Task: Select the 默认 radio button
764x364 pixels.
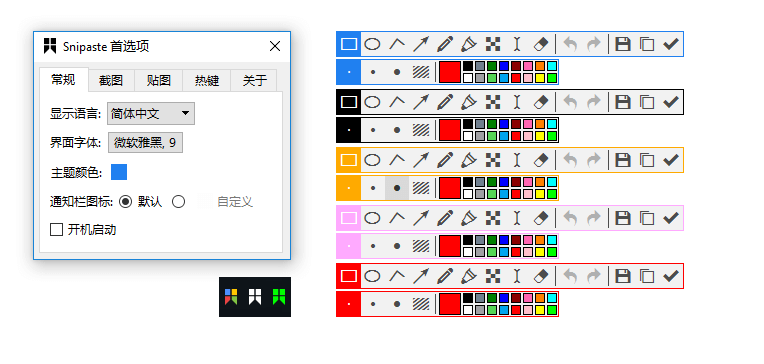Action: tap(125, 201)
